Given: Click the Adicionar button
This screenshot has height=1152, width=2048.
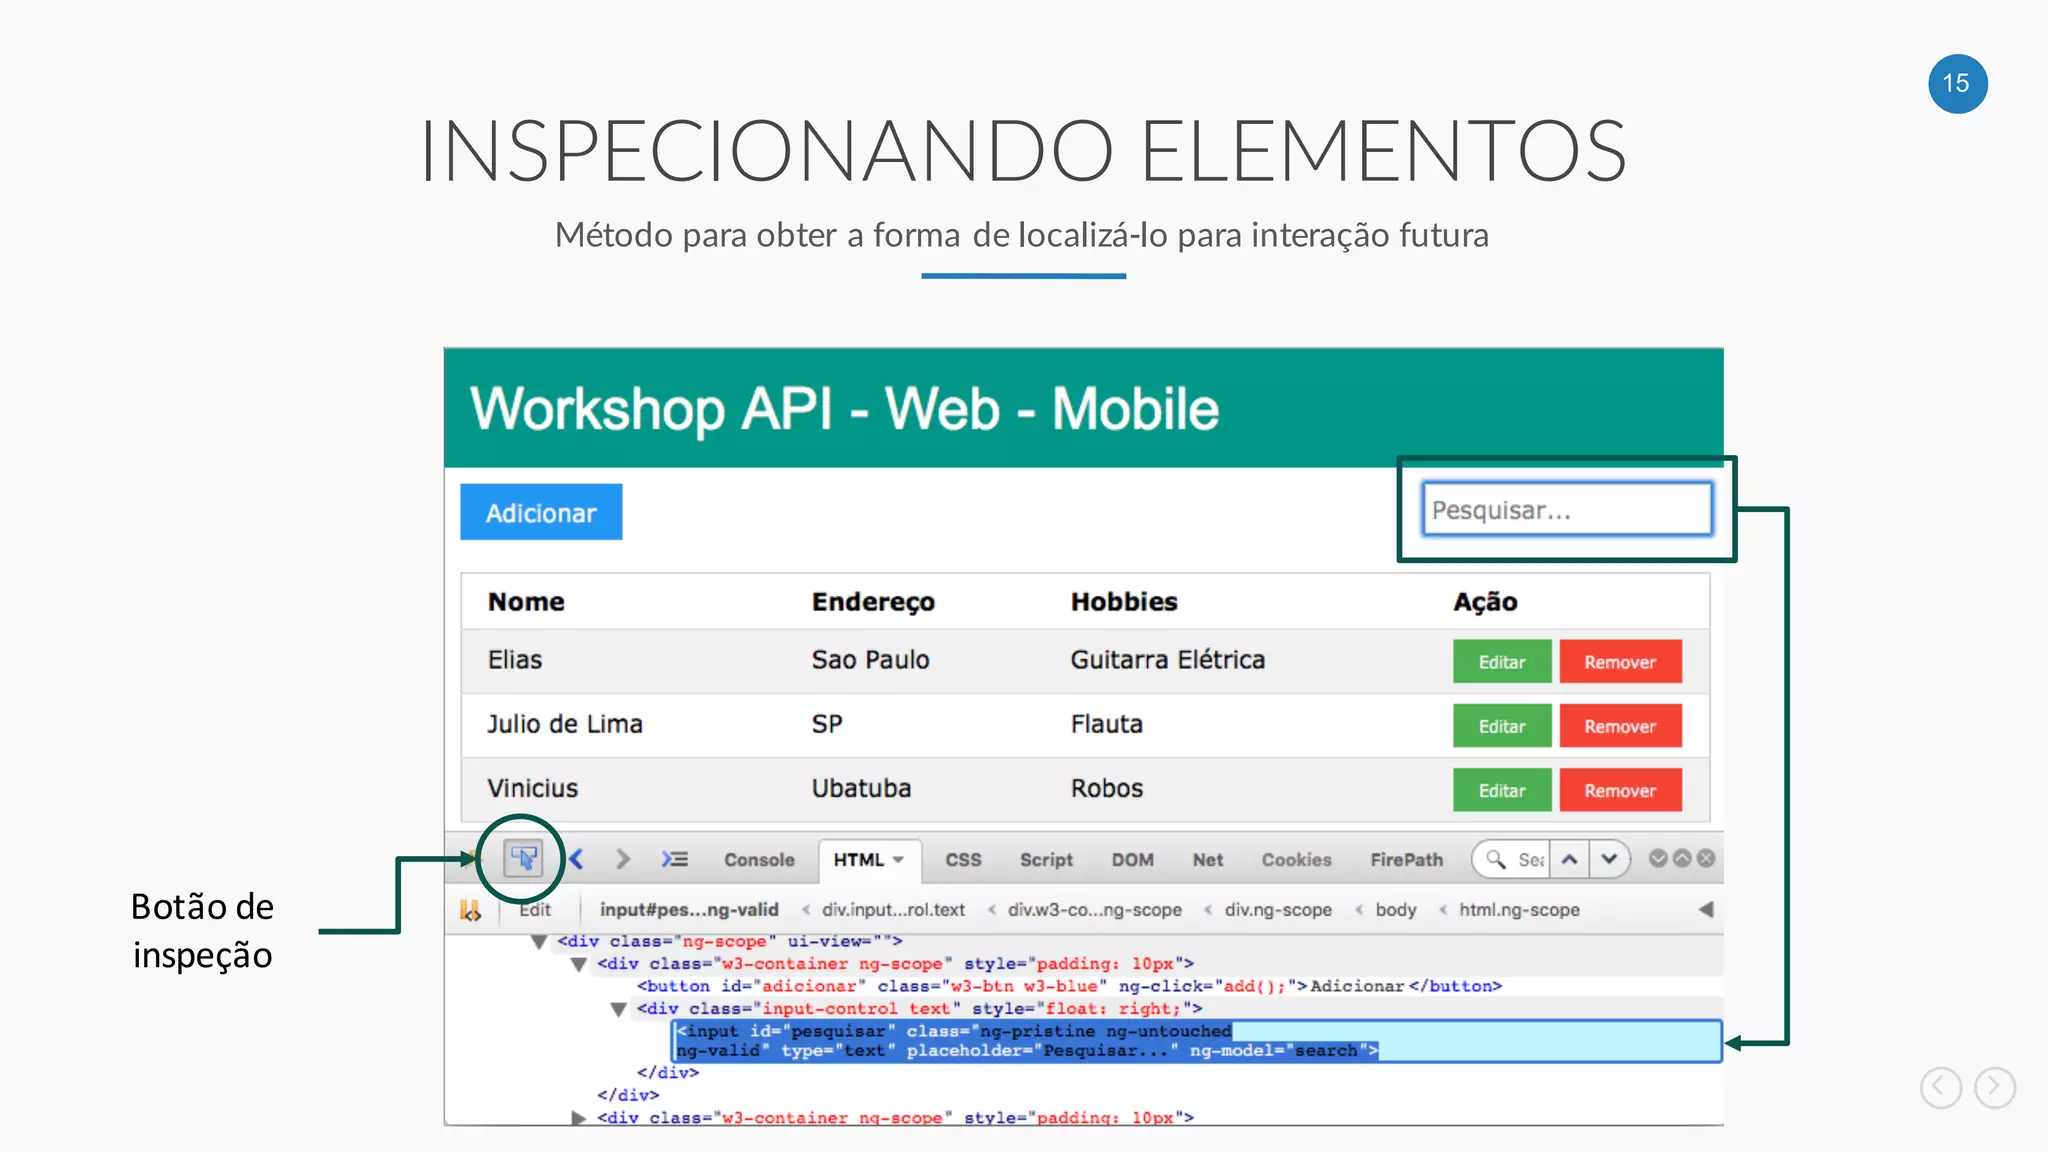Looking at the screenshot, I should (x=541, y=512).
